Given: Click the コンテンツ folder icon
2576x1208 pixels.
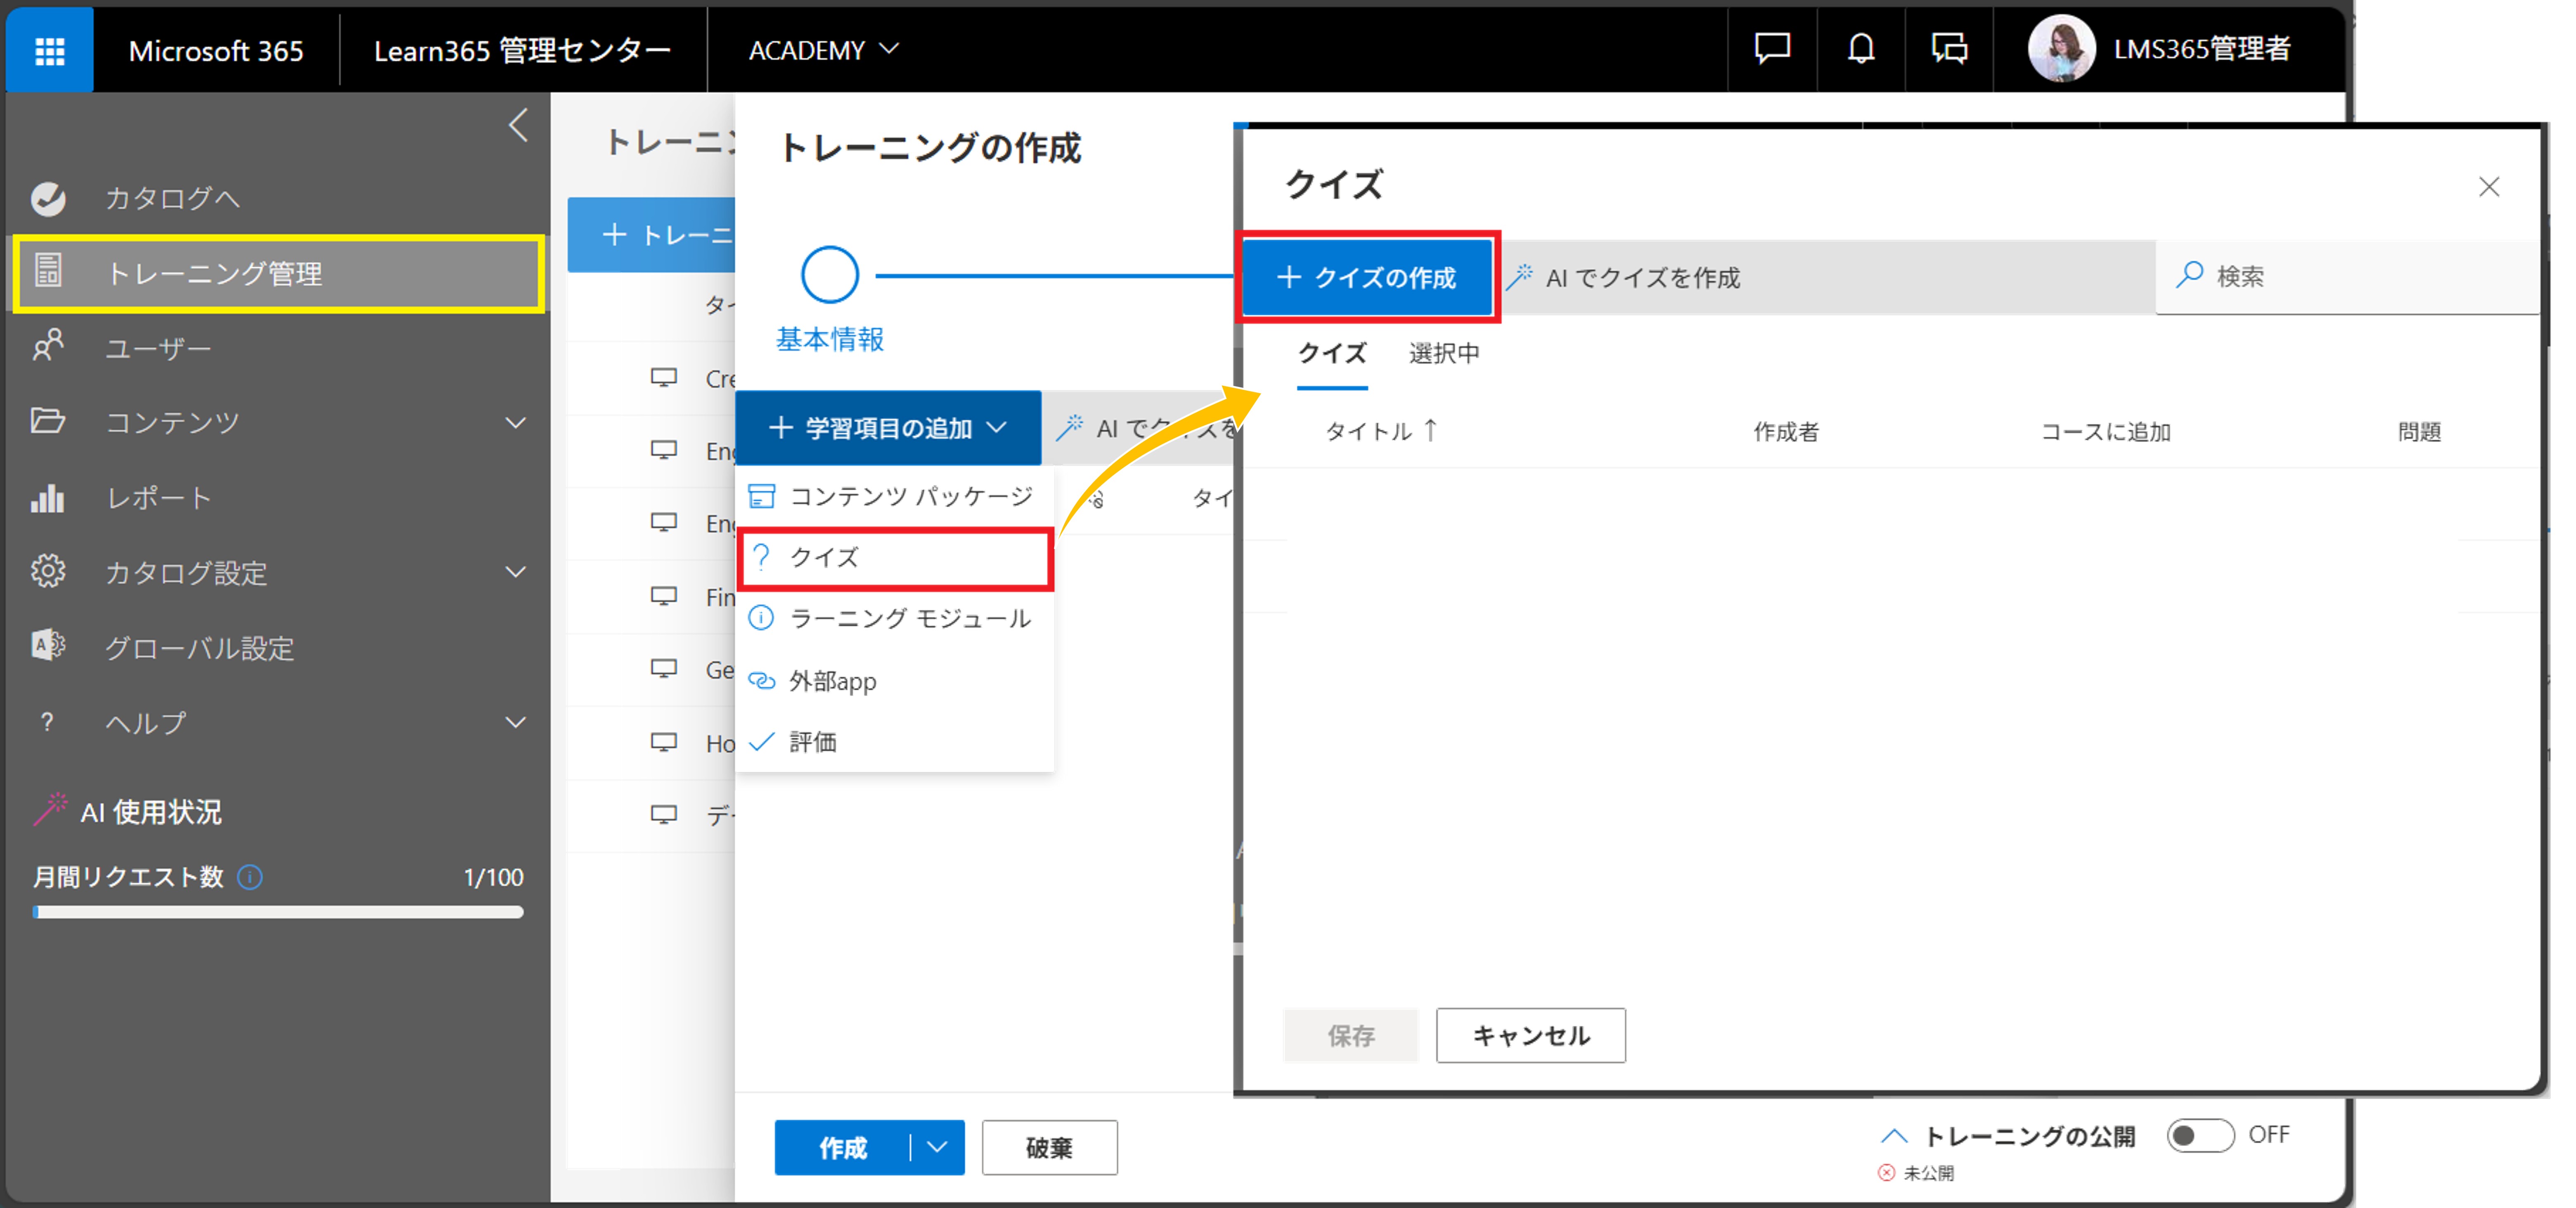Looking at the screenshot, I should point(47,421).
